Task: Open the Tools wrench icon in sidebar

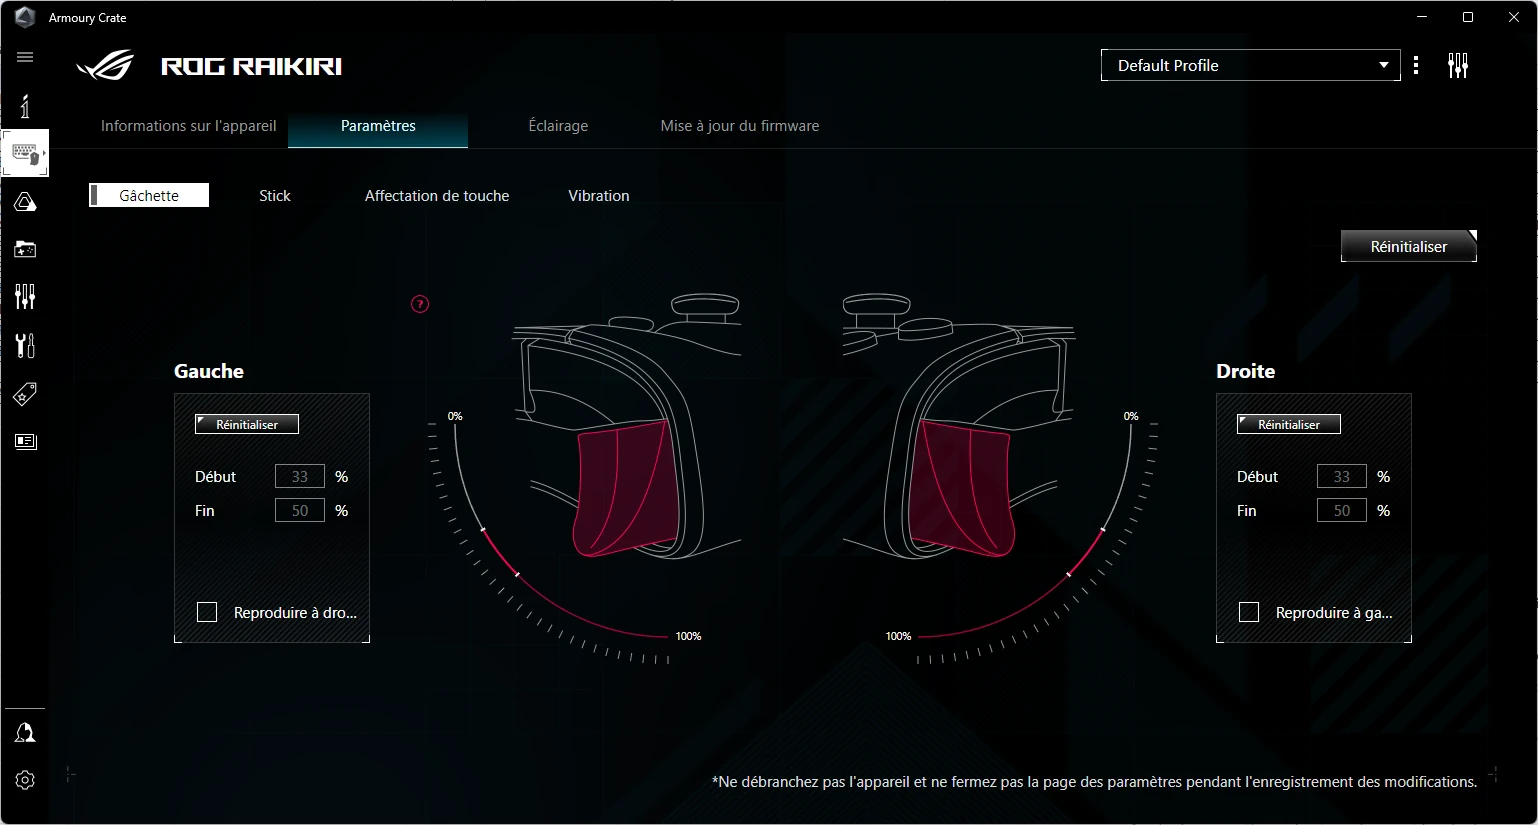Action: point(25,345)
